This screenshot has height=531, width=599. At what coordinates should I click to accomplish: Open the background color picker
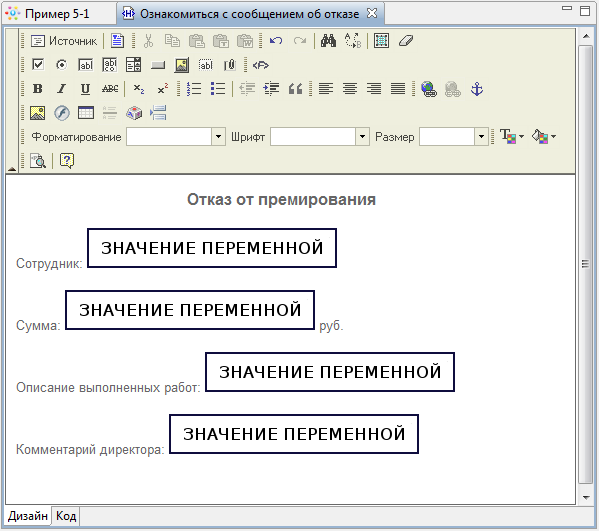tap(544, 136)
